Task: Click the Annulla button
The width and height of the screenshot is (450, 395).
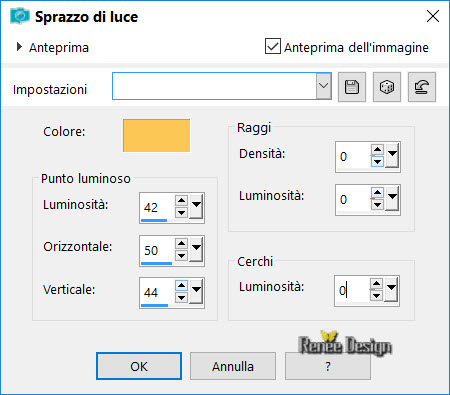Action: tap(233, 366)
